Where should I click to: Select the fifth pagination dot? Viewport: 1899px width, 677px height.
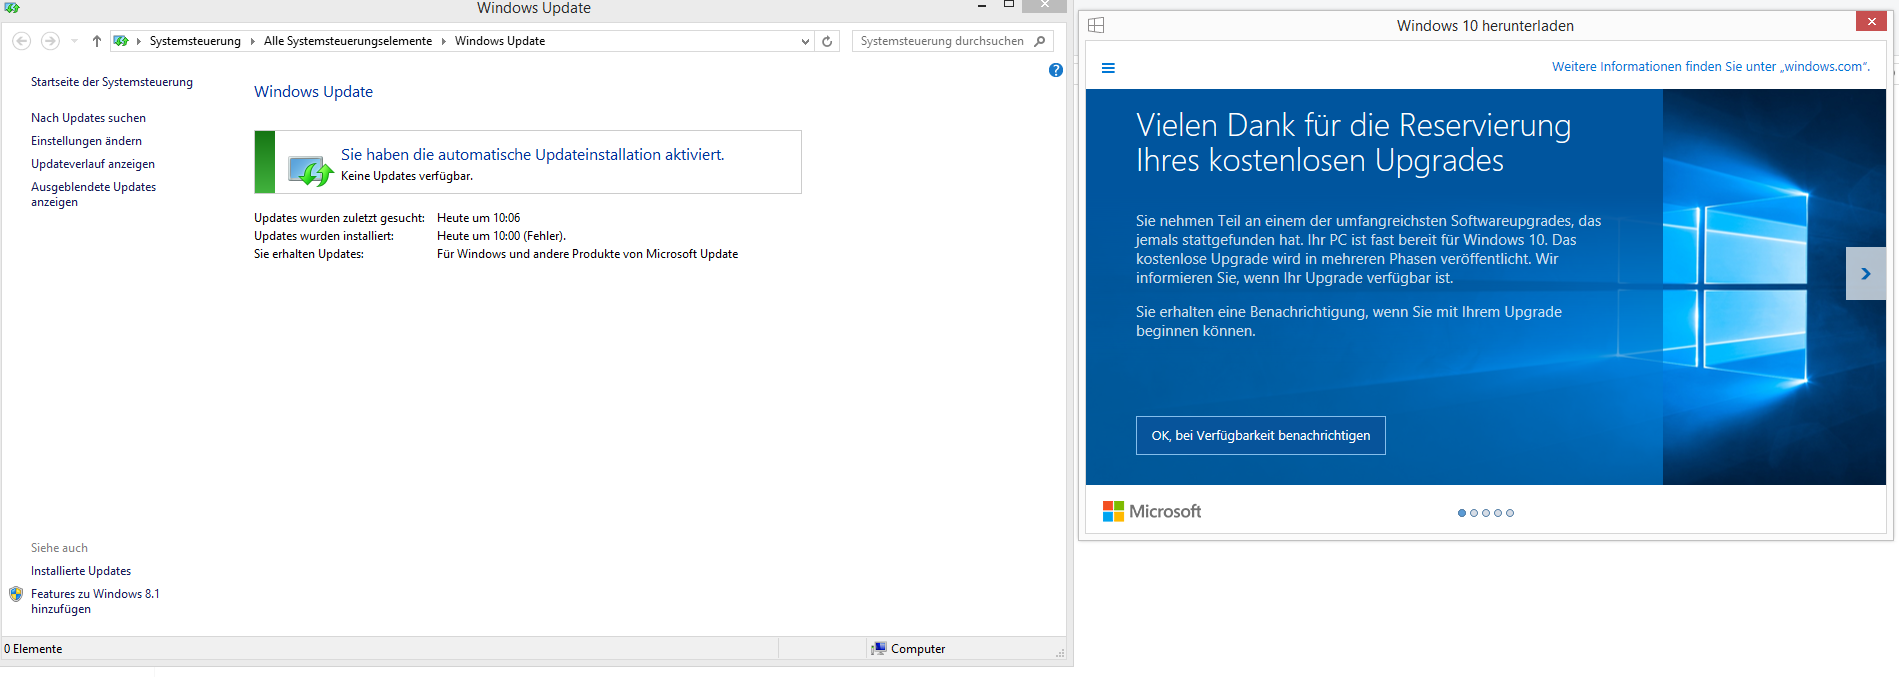coord(1510,513)
